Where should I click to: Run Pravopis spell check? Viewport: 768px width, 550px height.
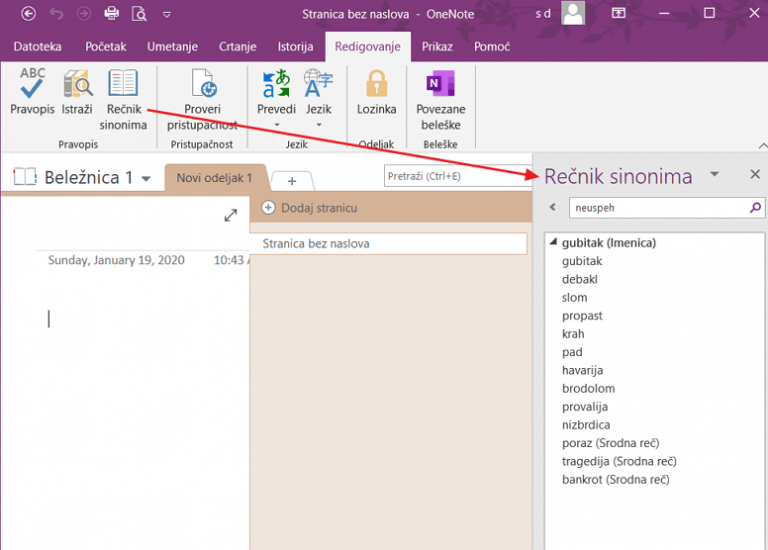(32, 92)
